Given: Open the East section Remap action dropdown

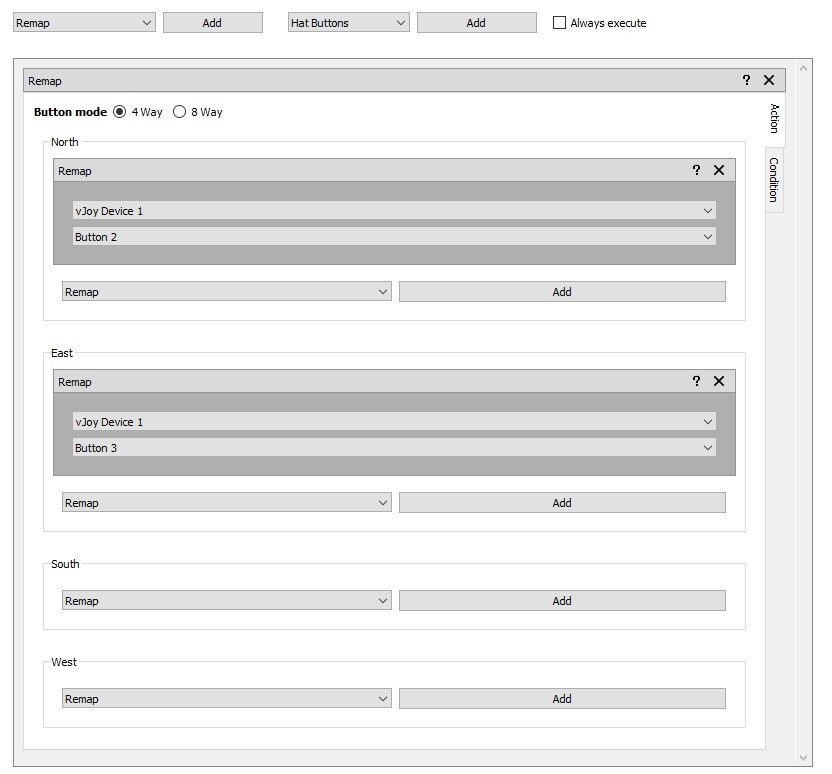Looking at the screenshot, I should point(227,503).
